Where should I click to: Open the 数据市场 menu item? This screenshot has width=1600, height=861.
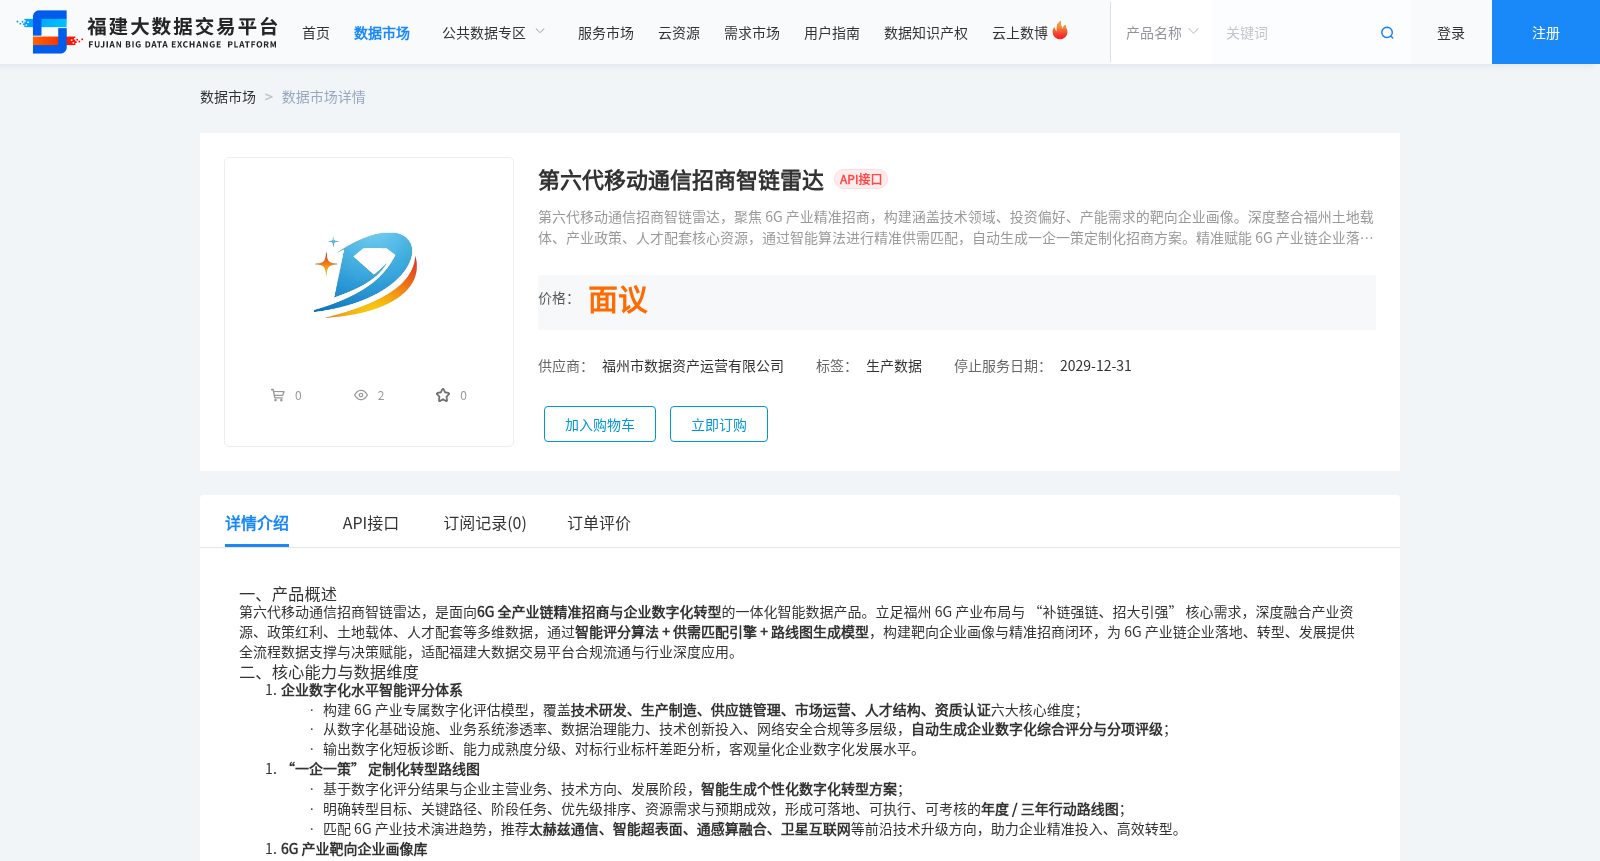(382, 33)
